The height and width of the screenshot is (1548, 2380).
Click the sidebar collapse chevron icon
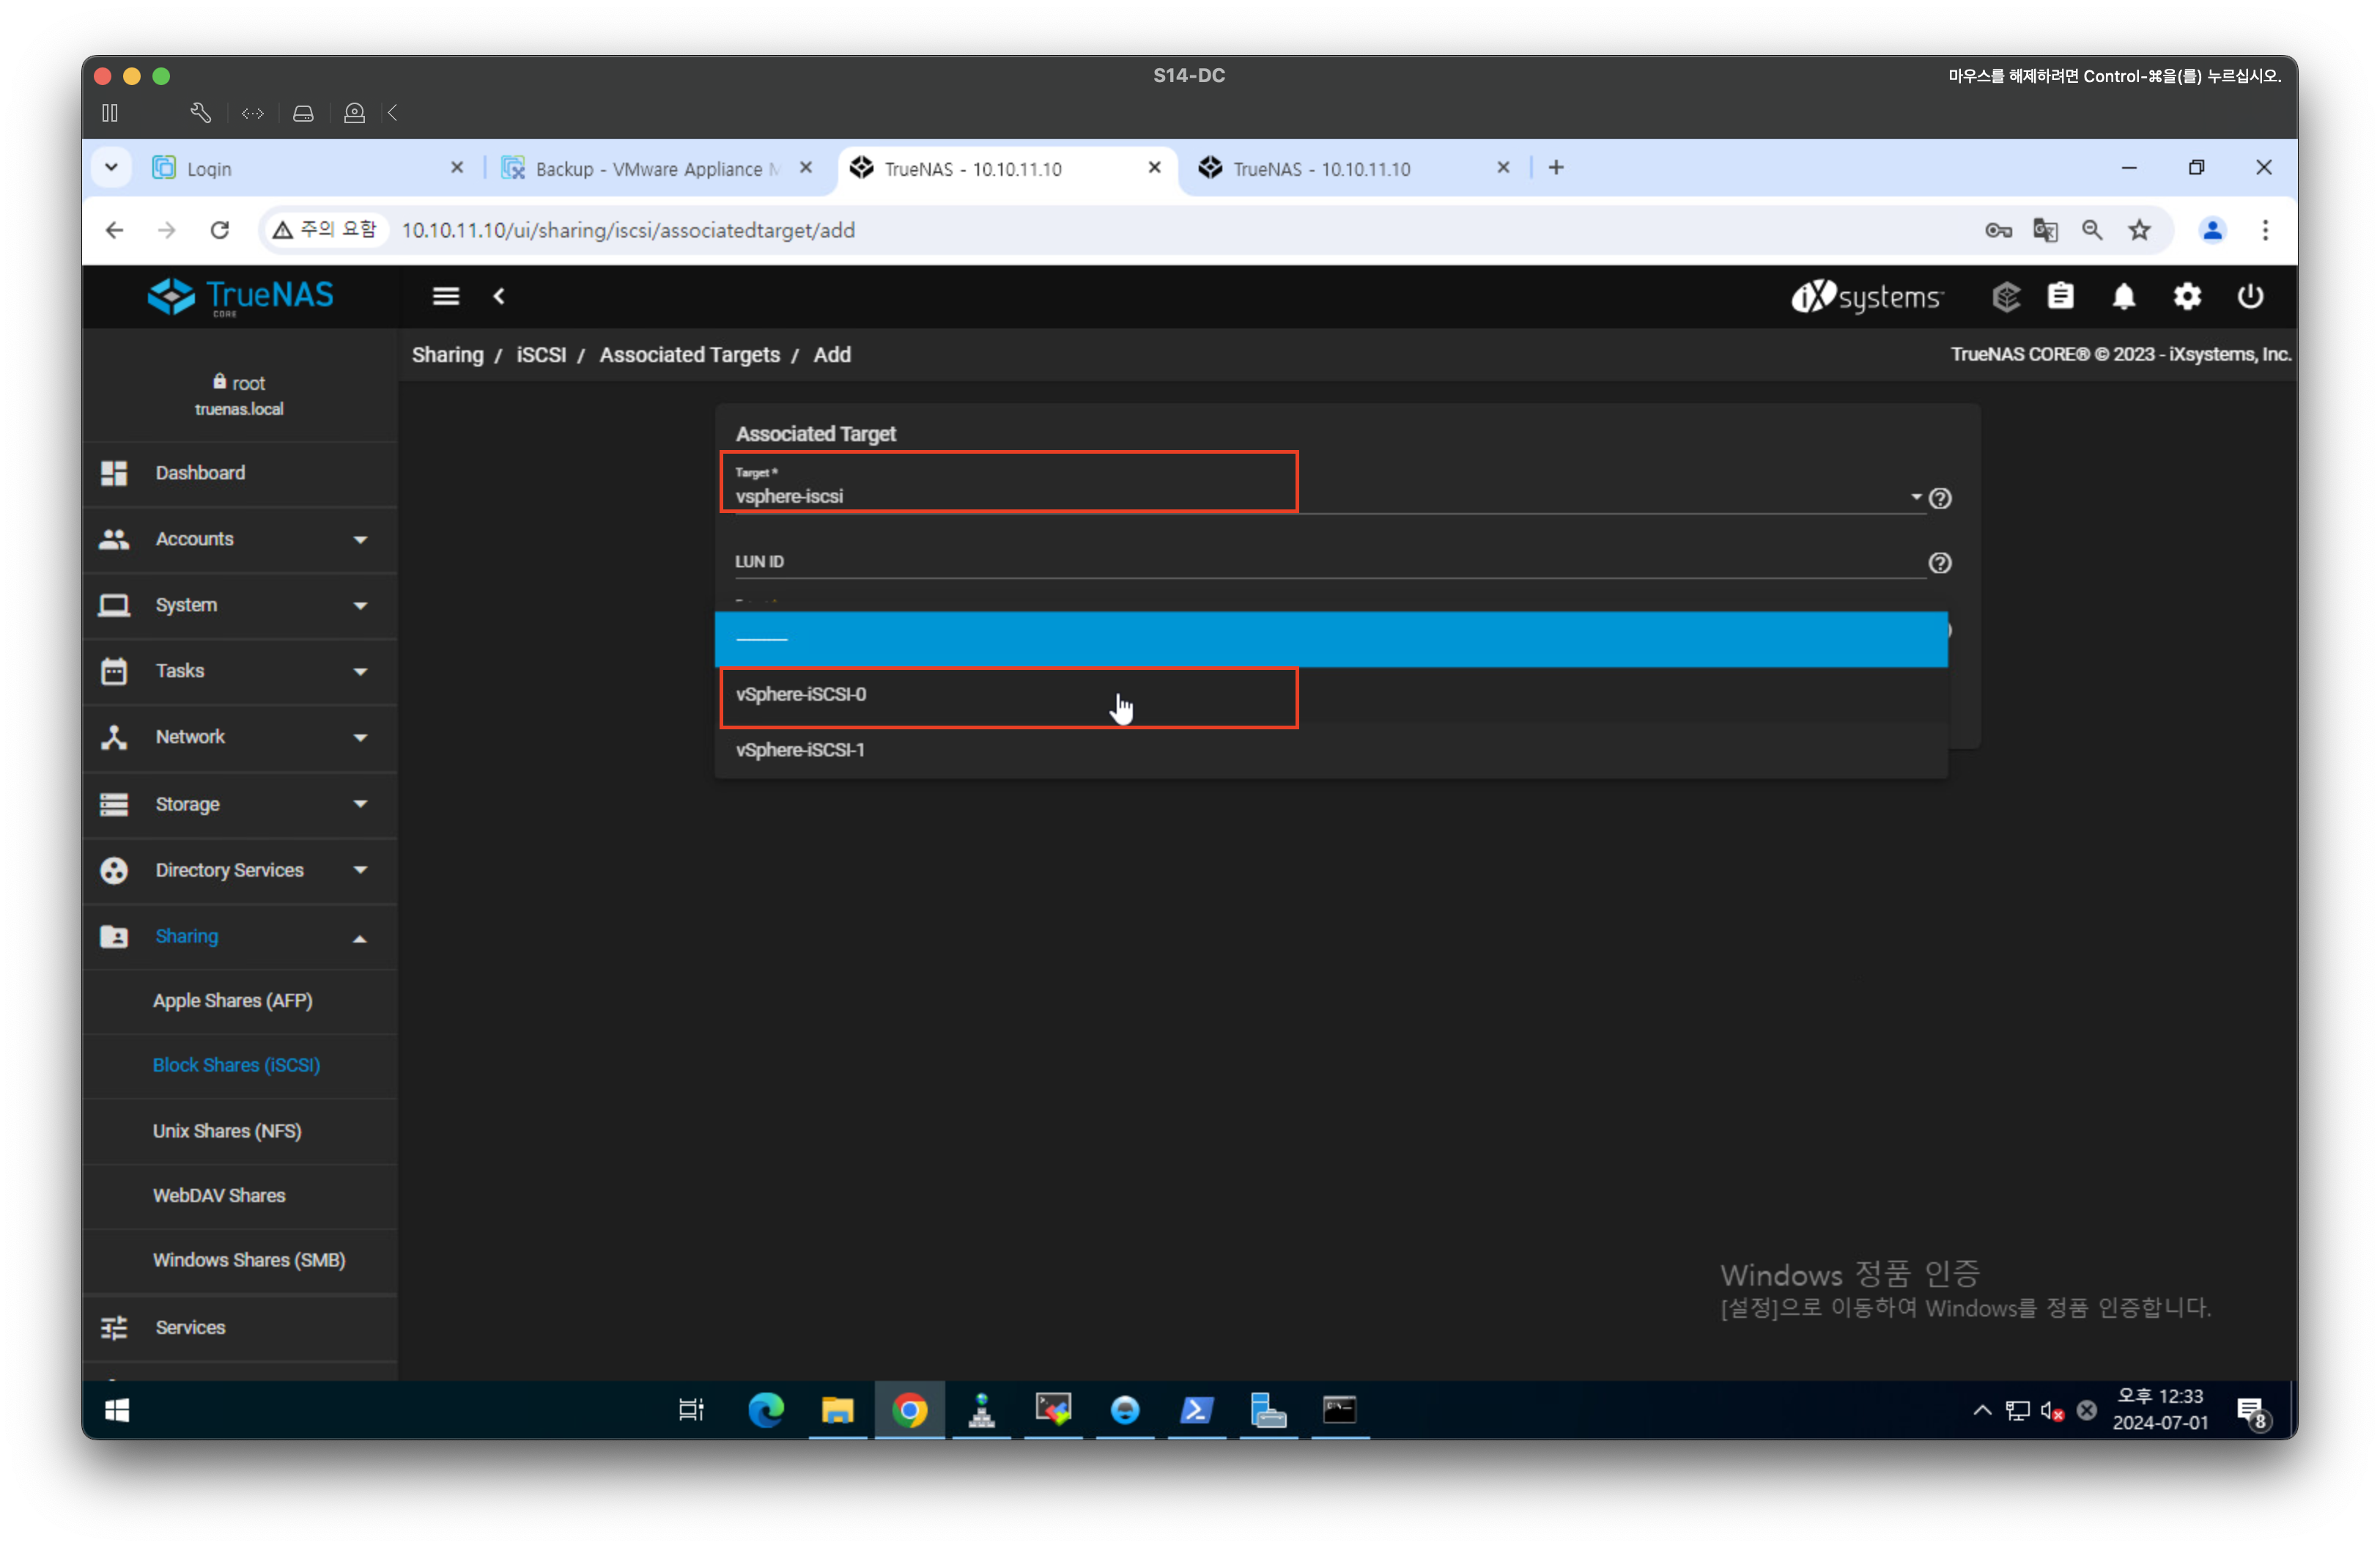click(499, 296)
